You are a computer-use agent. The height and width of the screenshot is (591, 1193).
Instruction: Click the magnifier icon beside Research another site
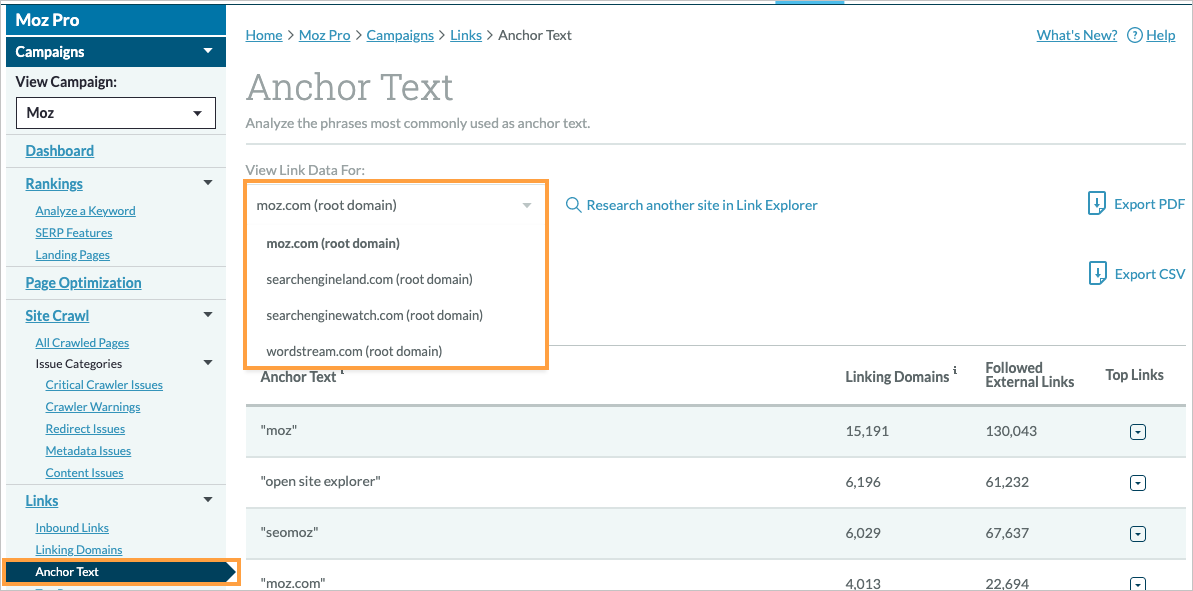[x=573, y=204]
